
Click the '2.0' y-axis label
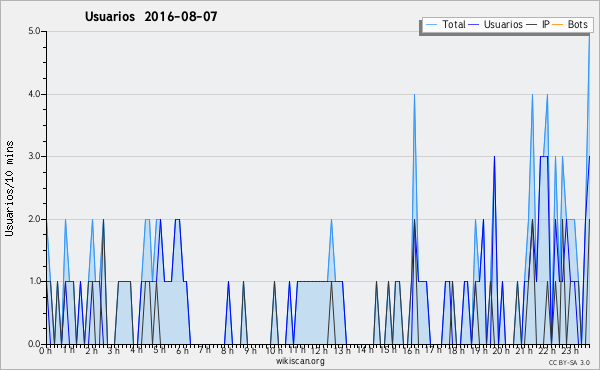[x=34, y=219]
